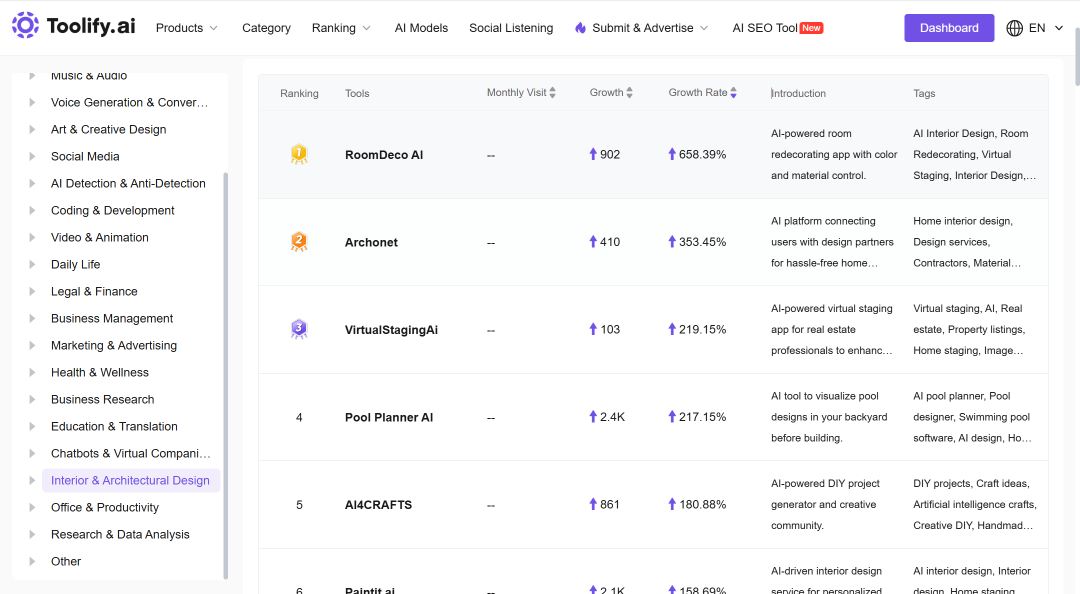The height and width of the screenshot is (594, 1080).
Task: Expand the Art & Creative Design arrow
Action: coord(32,130)
